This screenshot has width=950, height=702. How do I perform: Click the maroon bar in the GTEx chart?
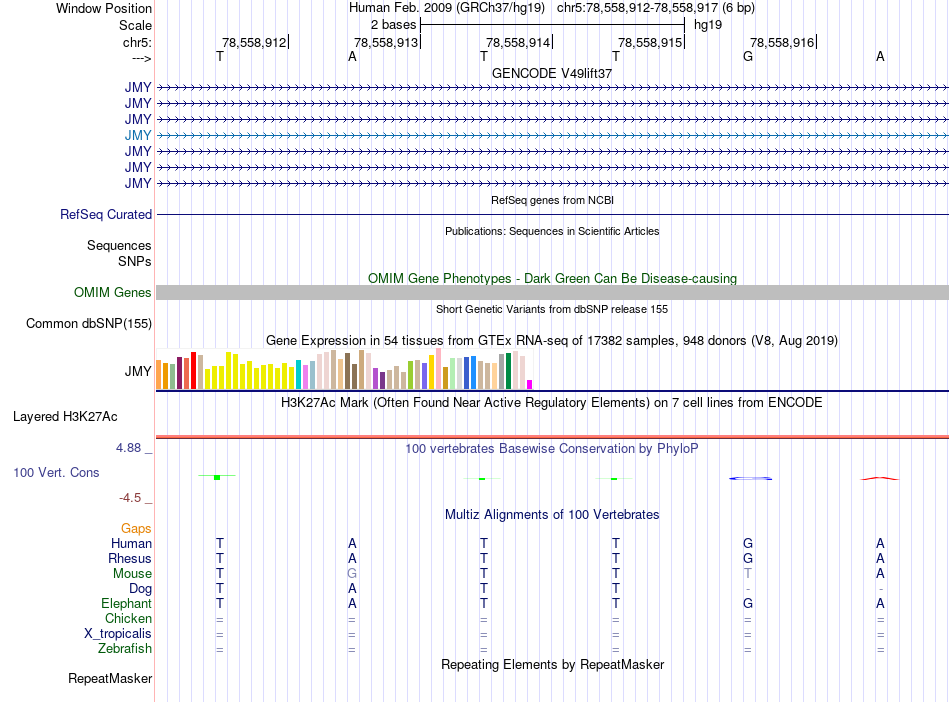click(179, 373)
